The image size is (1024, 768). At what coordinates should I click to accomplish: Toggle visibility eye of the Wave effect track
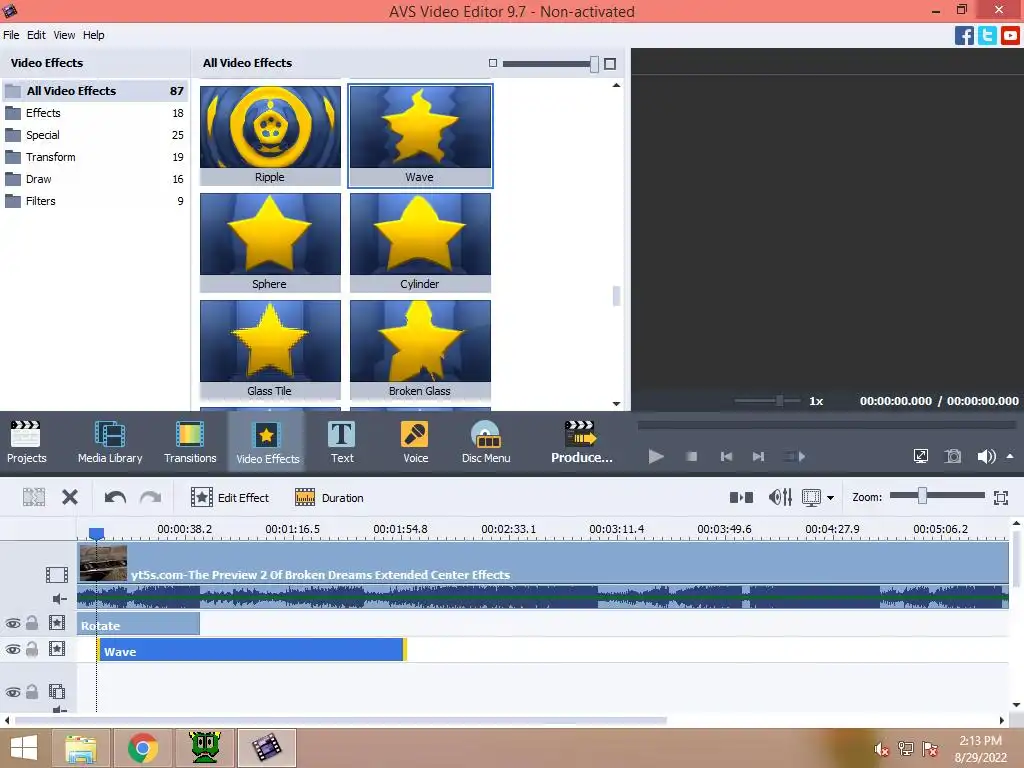point(12,649)
